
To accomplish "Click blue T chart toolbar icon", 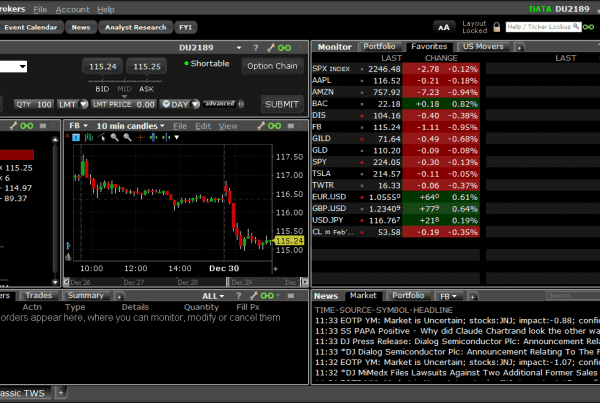I will 76,137.
